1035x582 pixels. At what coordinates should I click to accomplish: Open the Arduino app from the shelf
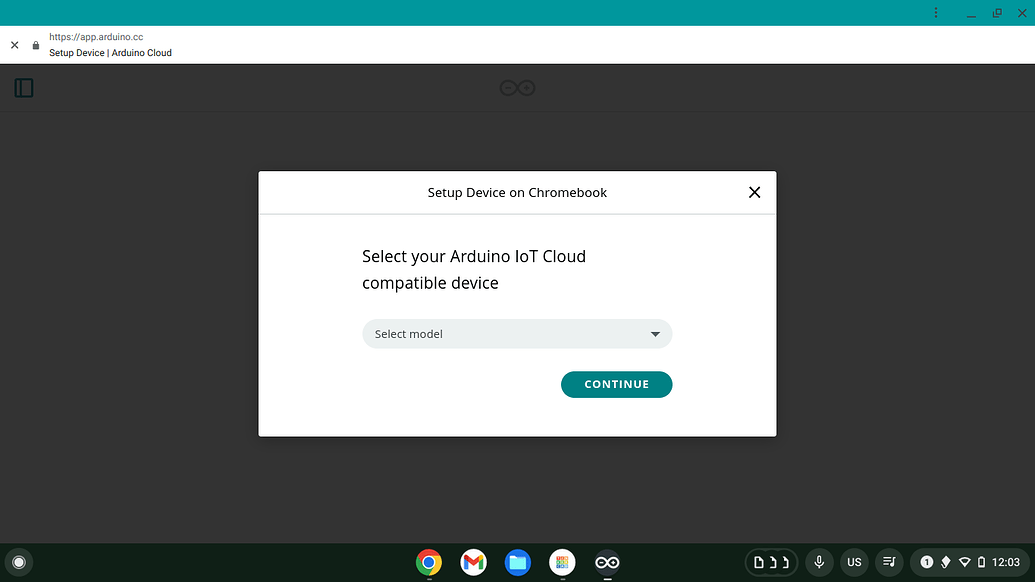click(607, 562)
